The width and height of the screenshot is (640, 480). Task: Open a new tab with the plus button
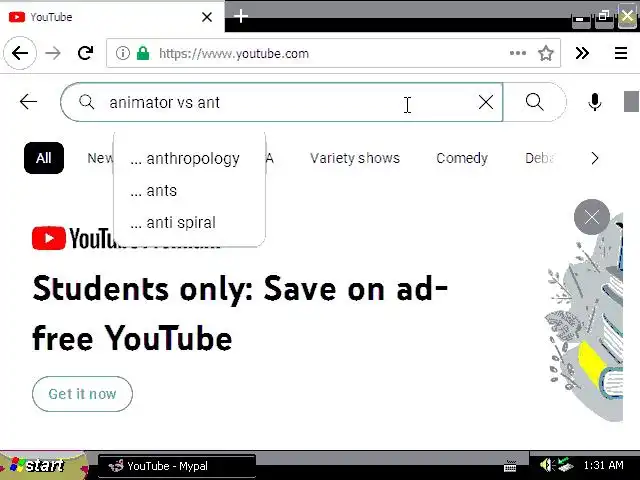point(241,16)
